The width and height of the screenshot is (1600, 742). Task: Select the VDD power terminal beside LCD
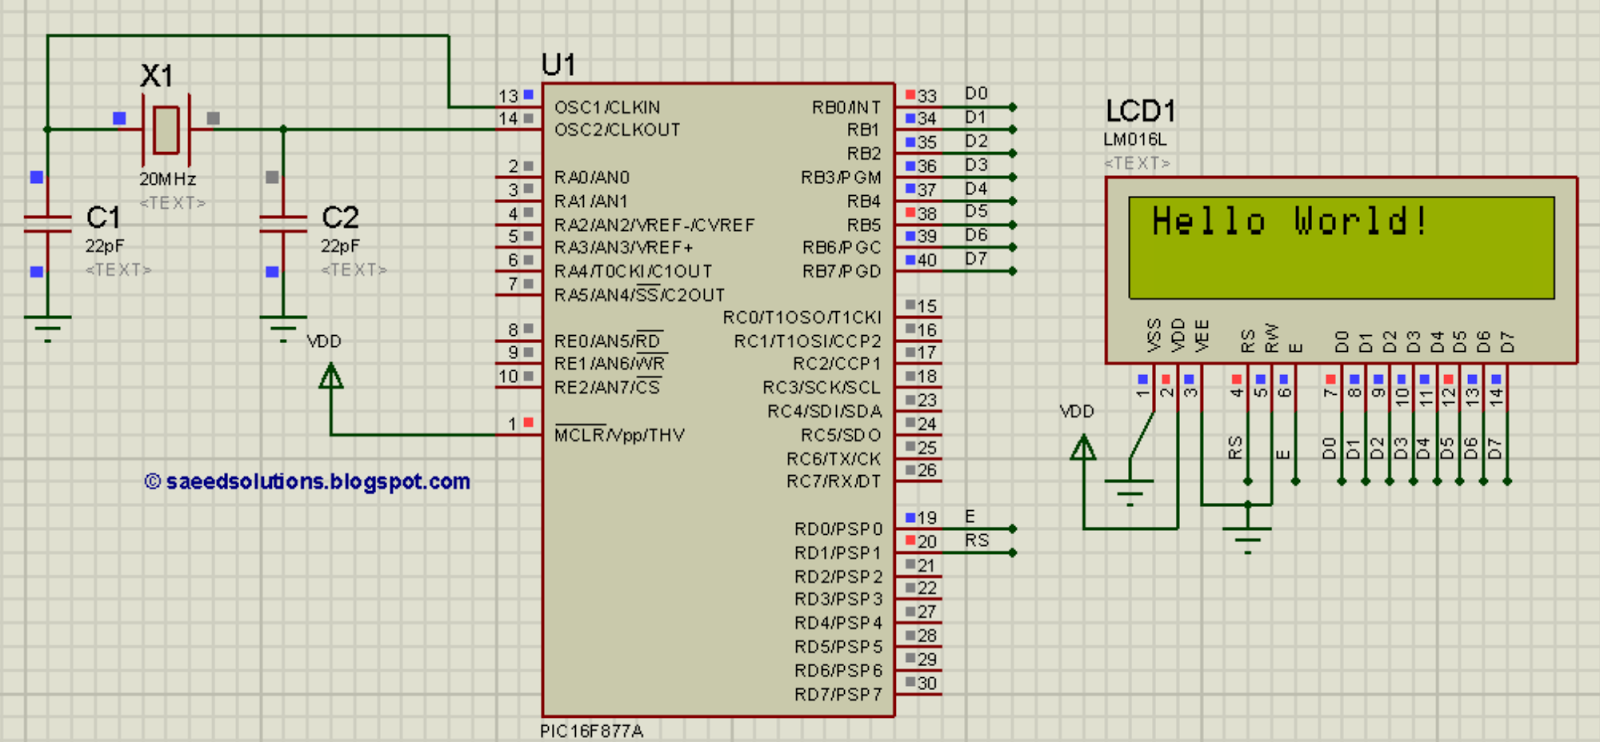1083,447
